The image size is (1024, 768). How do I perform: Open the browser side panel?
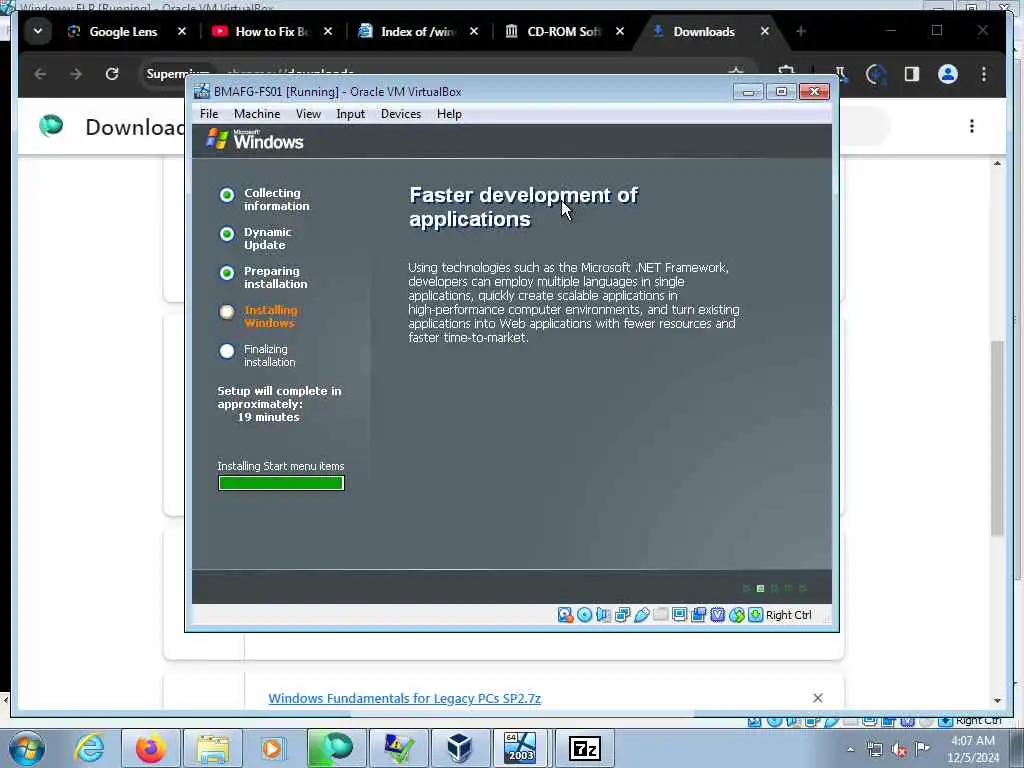(x=912, y=74)
